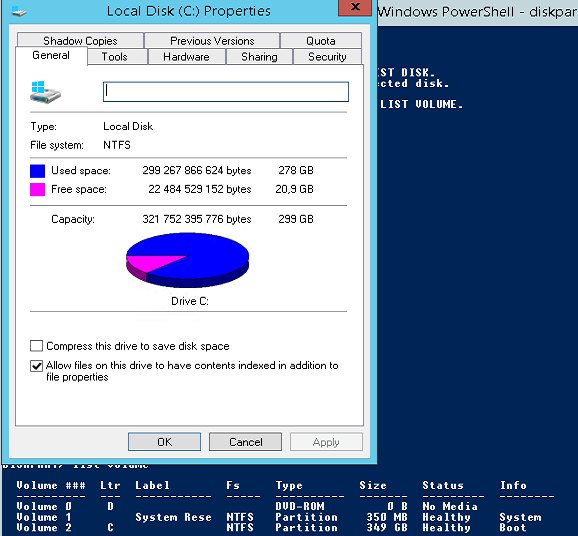Click the Windows PowerShell window title bar

tap(478, 12)
